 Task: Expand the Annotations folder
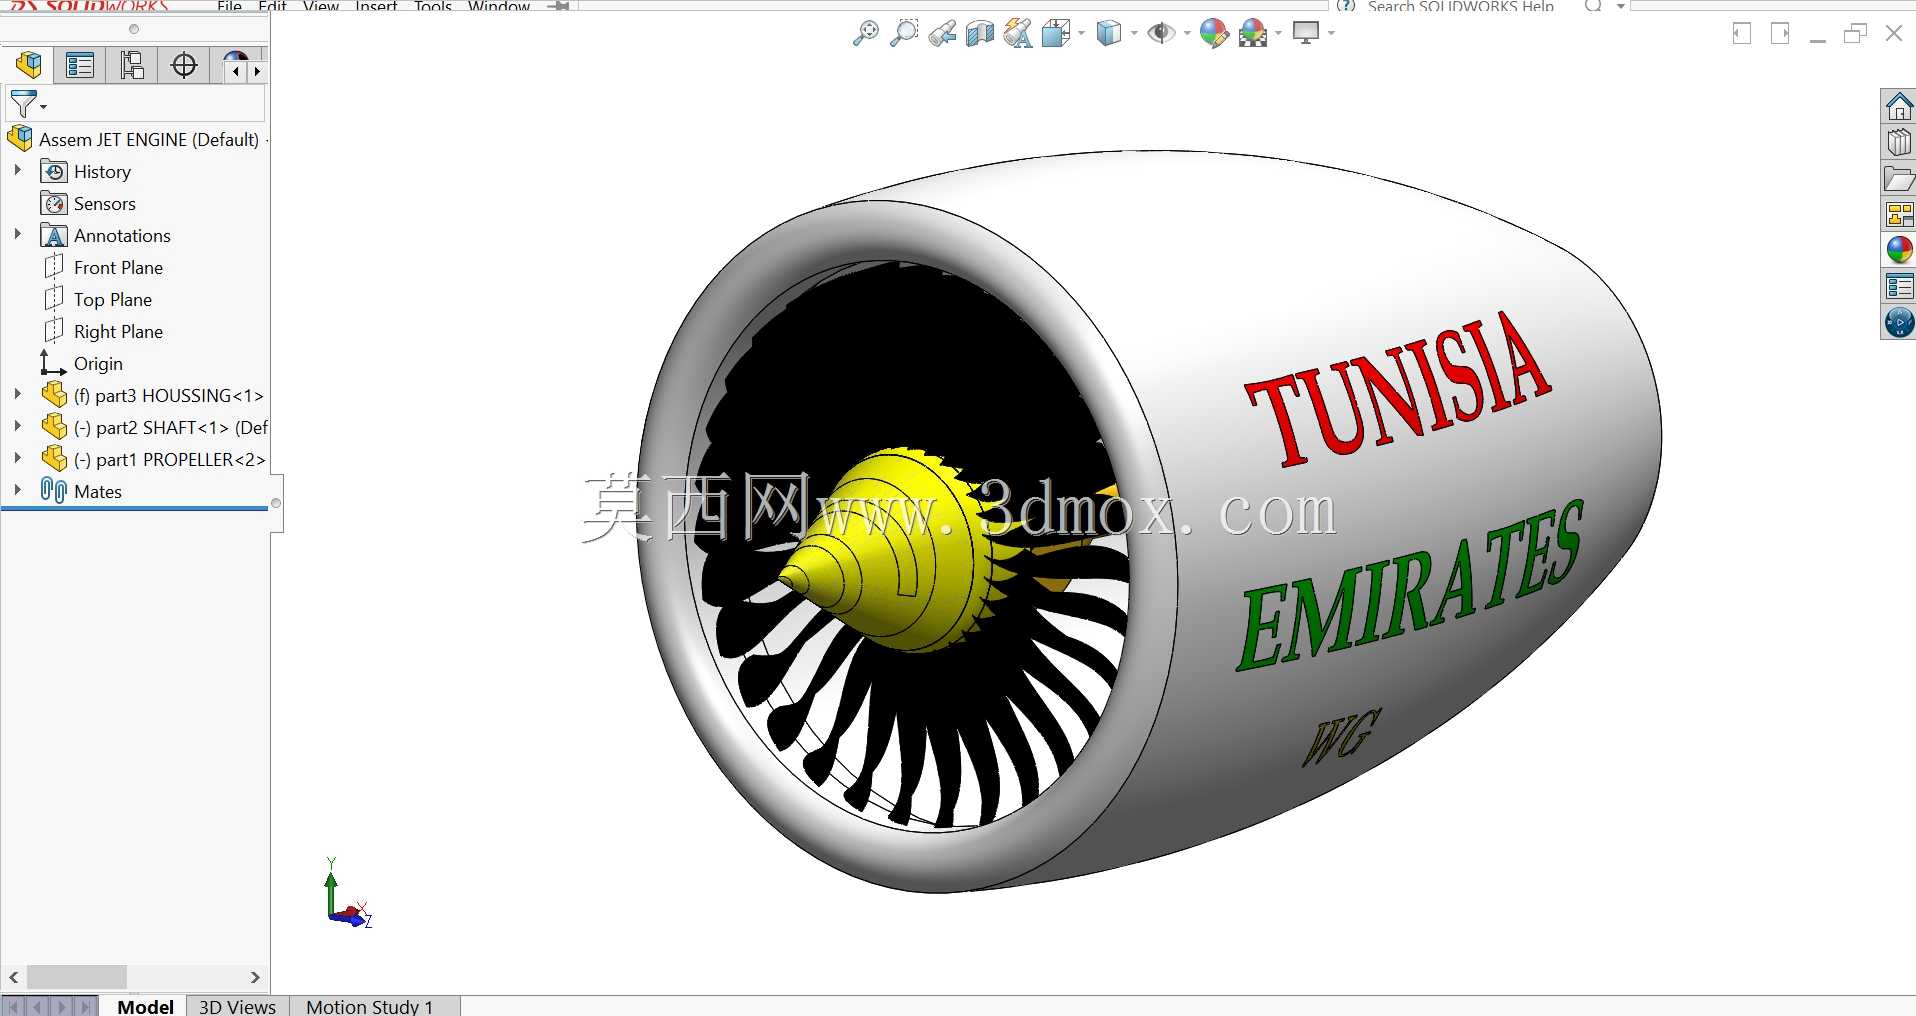[17, 235]
